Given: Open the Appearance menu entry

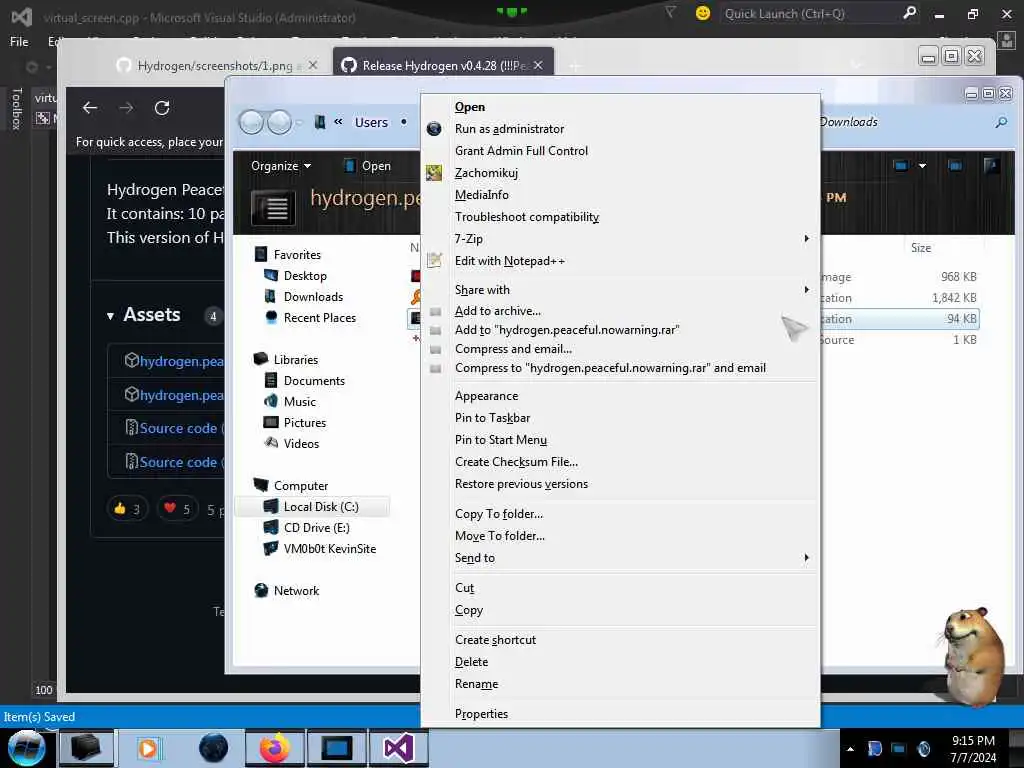Looking at the screenshot, I should (486, 396).
